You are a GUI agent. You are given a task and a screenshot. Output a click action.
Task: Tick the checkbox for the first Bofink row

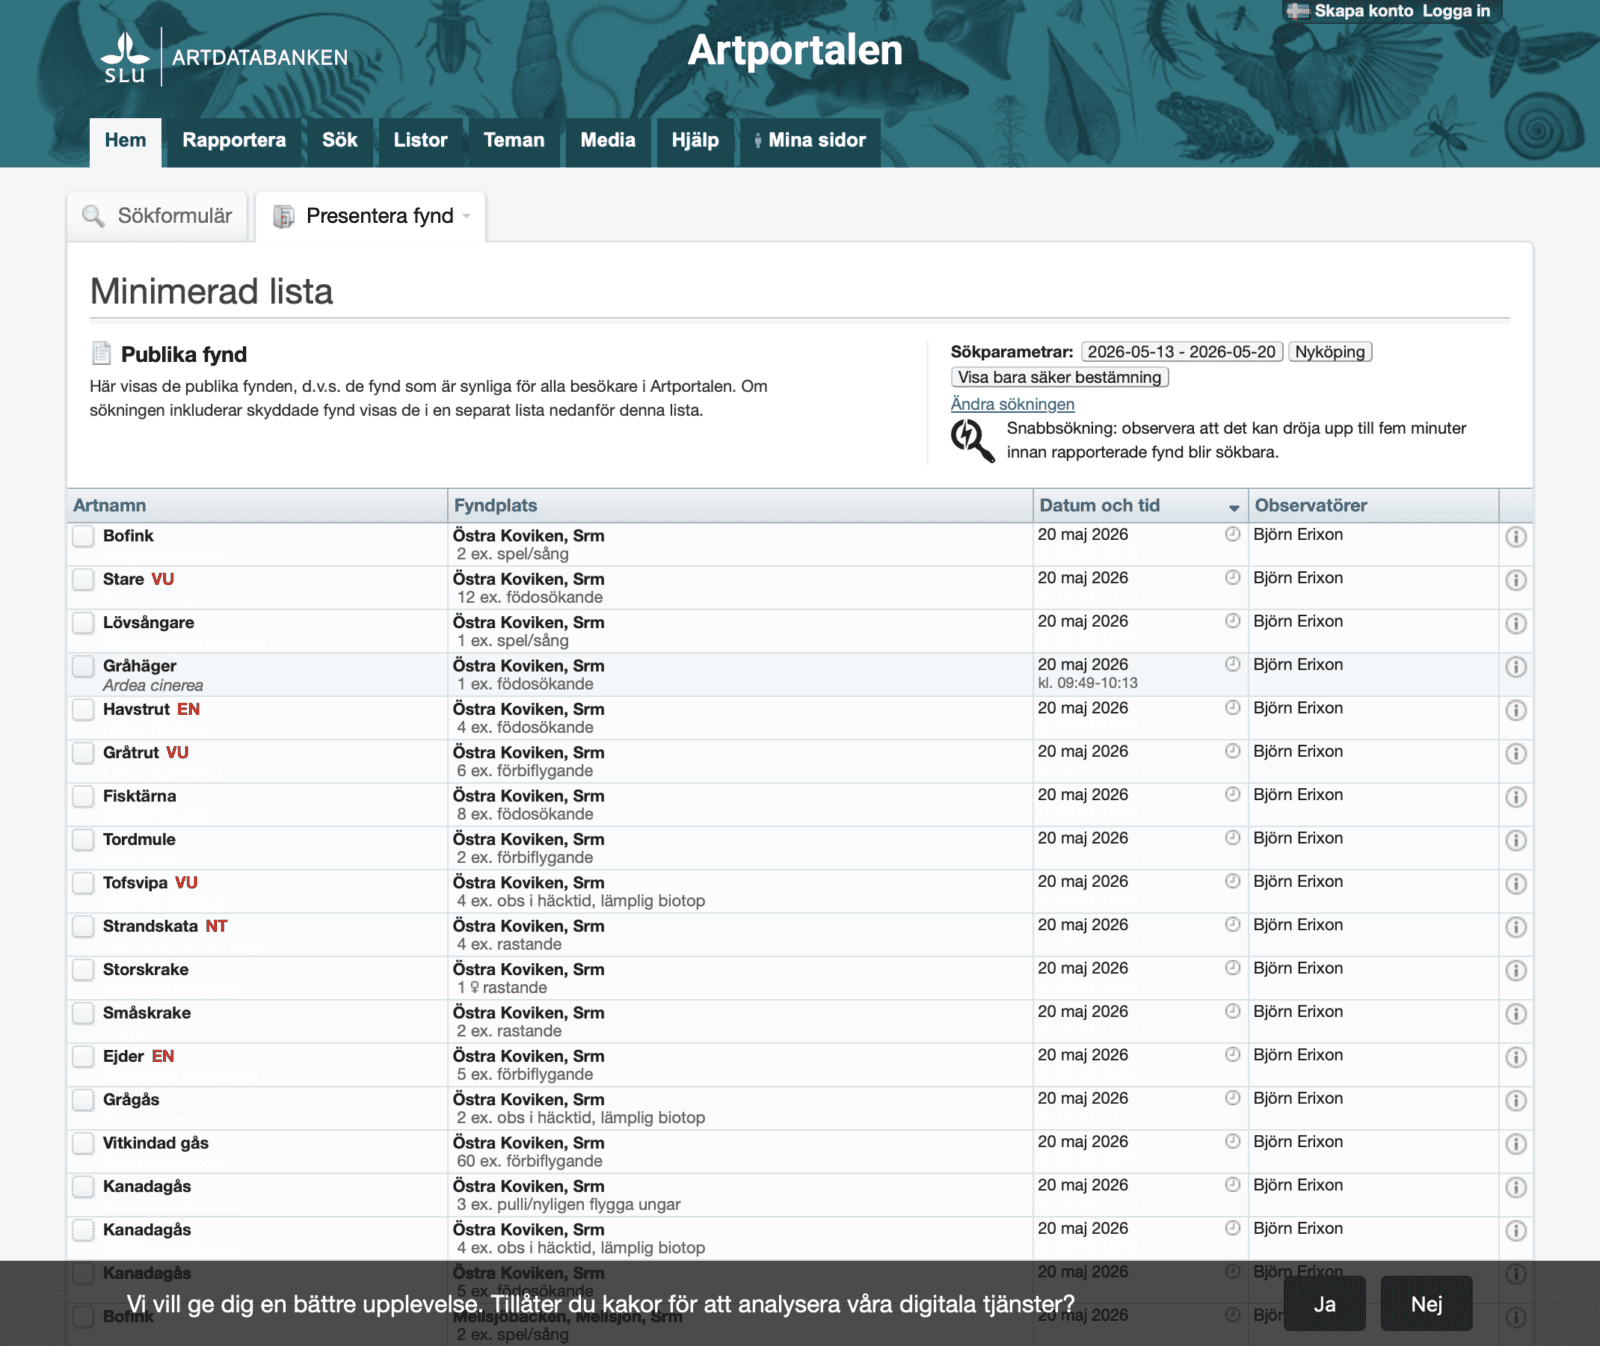(83, 536)
